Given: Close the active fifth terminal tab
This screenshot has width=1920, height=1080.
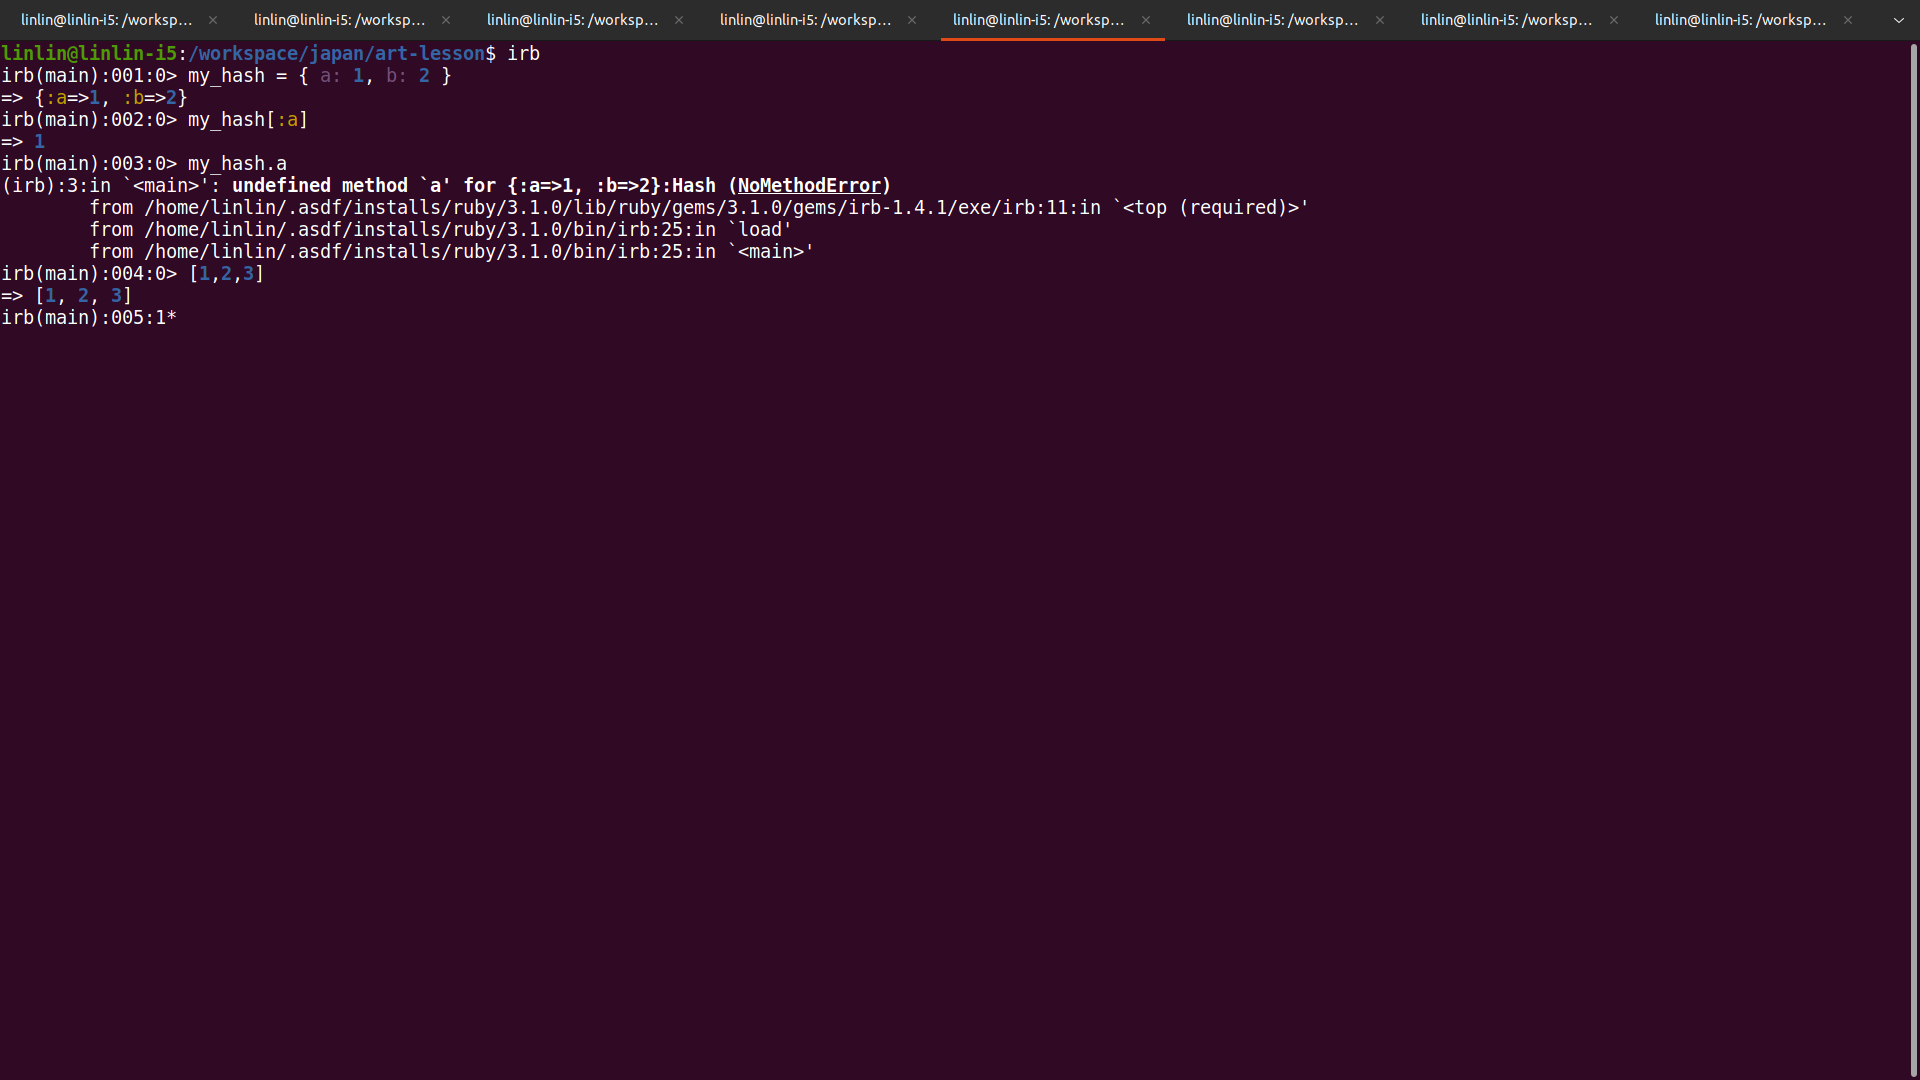Looking at the screenshot, I should coord(1145,19).
